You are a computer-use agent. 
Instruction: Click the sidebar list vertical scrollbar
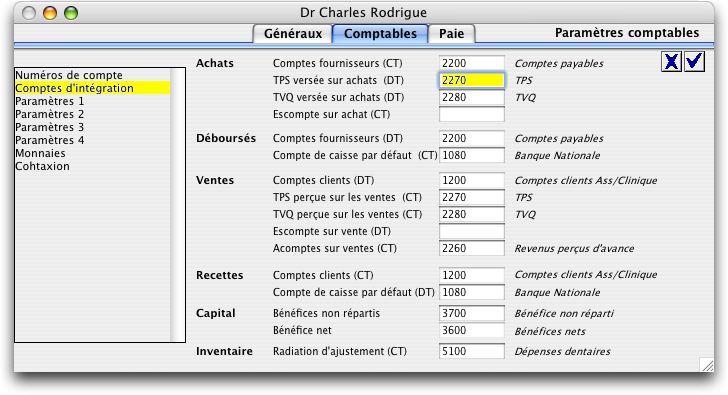coord(177,205)
